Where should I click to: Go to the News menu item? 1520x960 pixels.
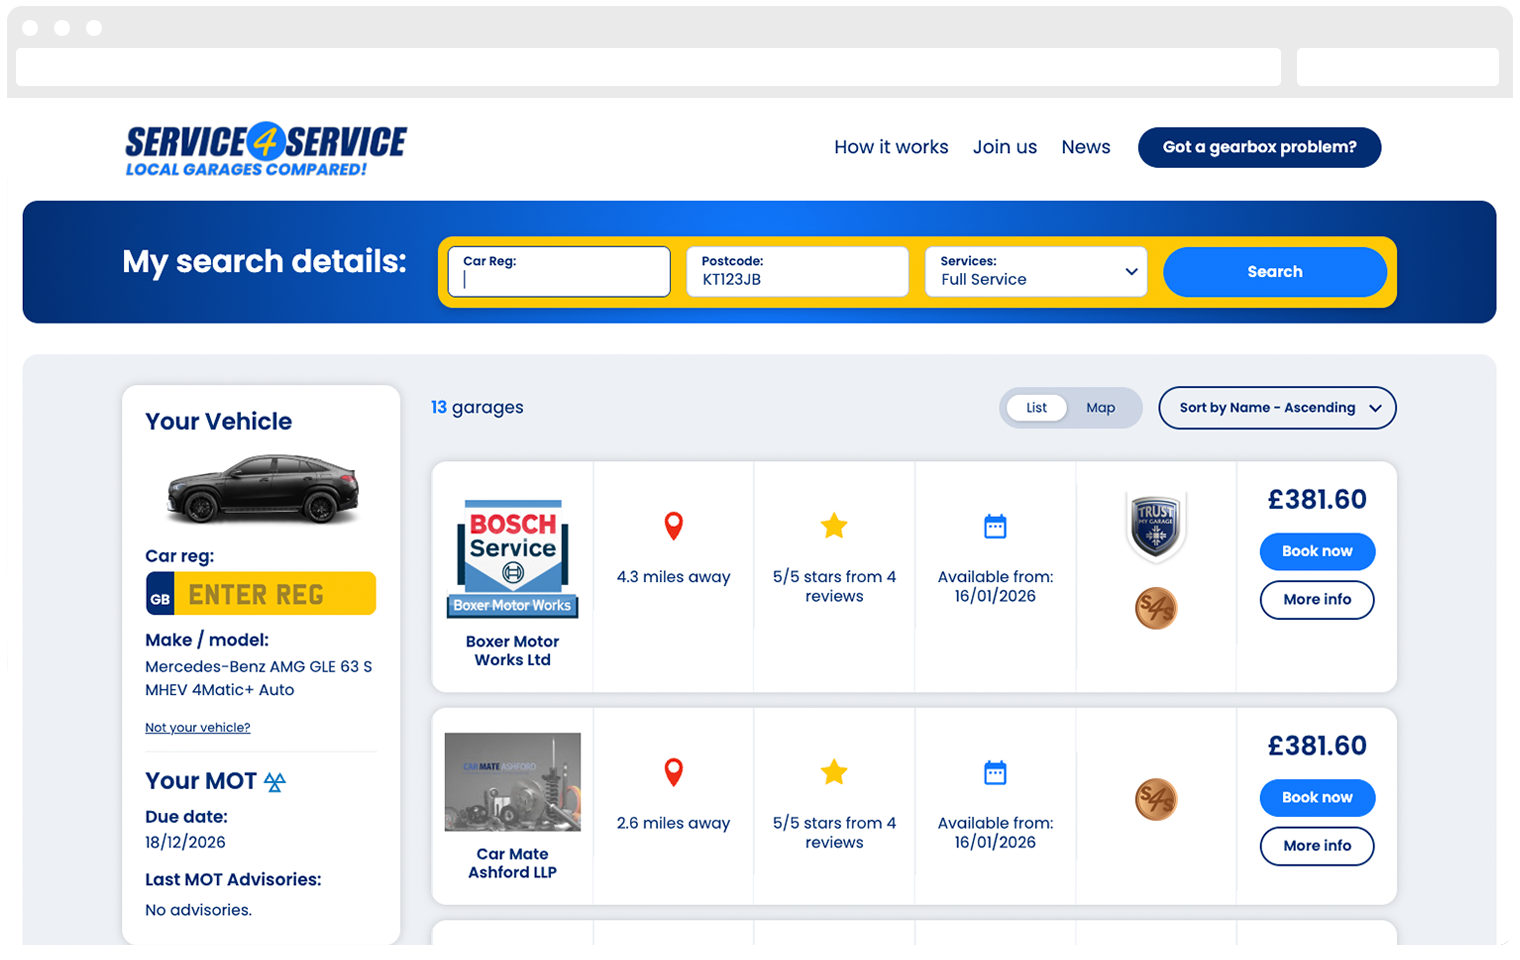click(x=1085, y=147)
